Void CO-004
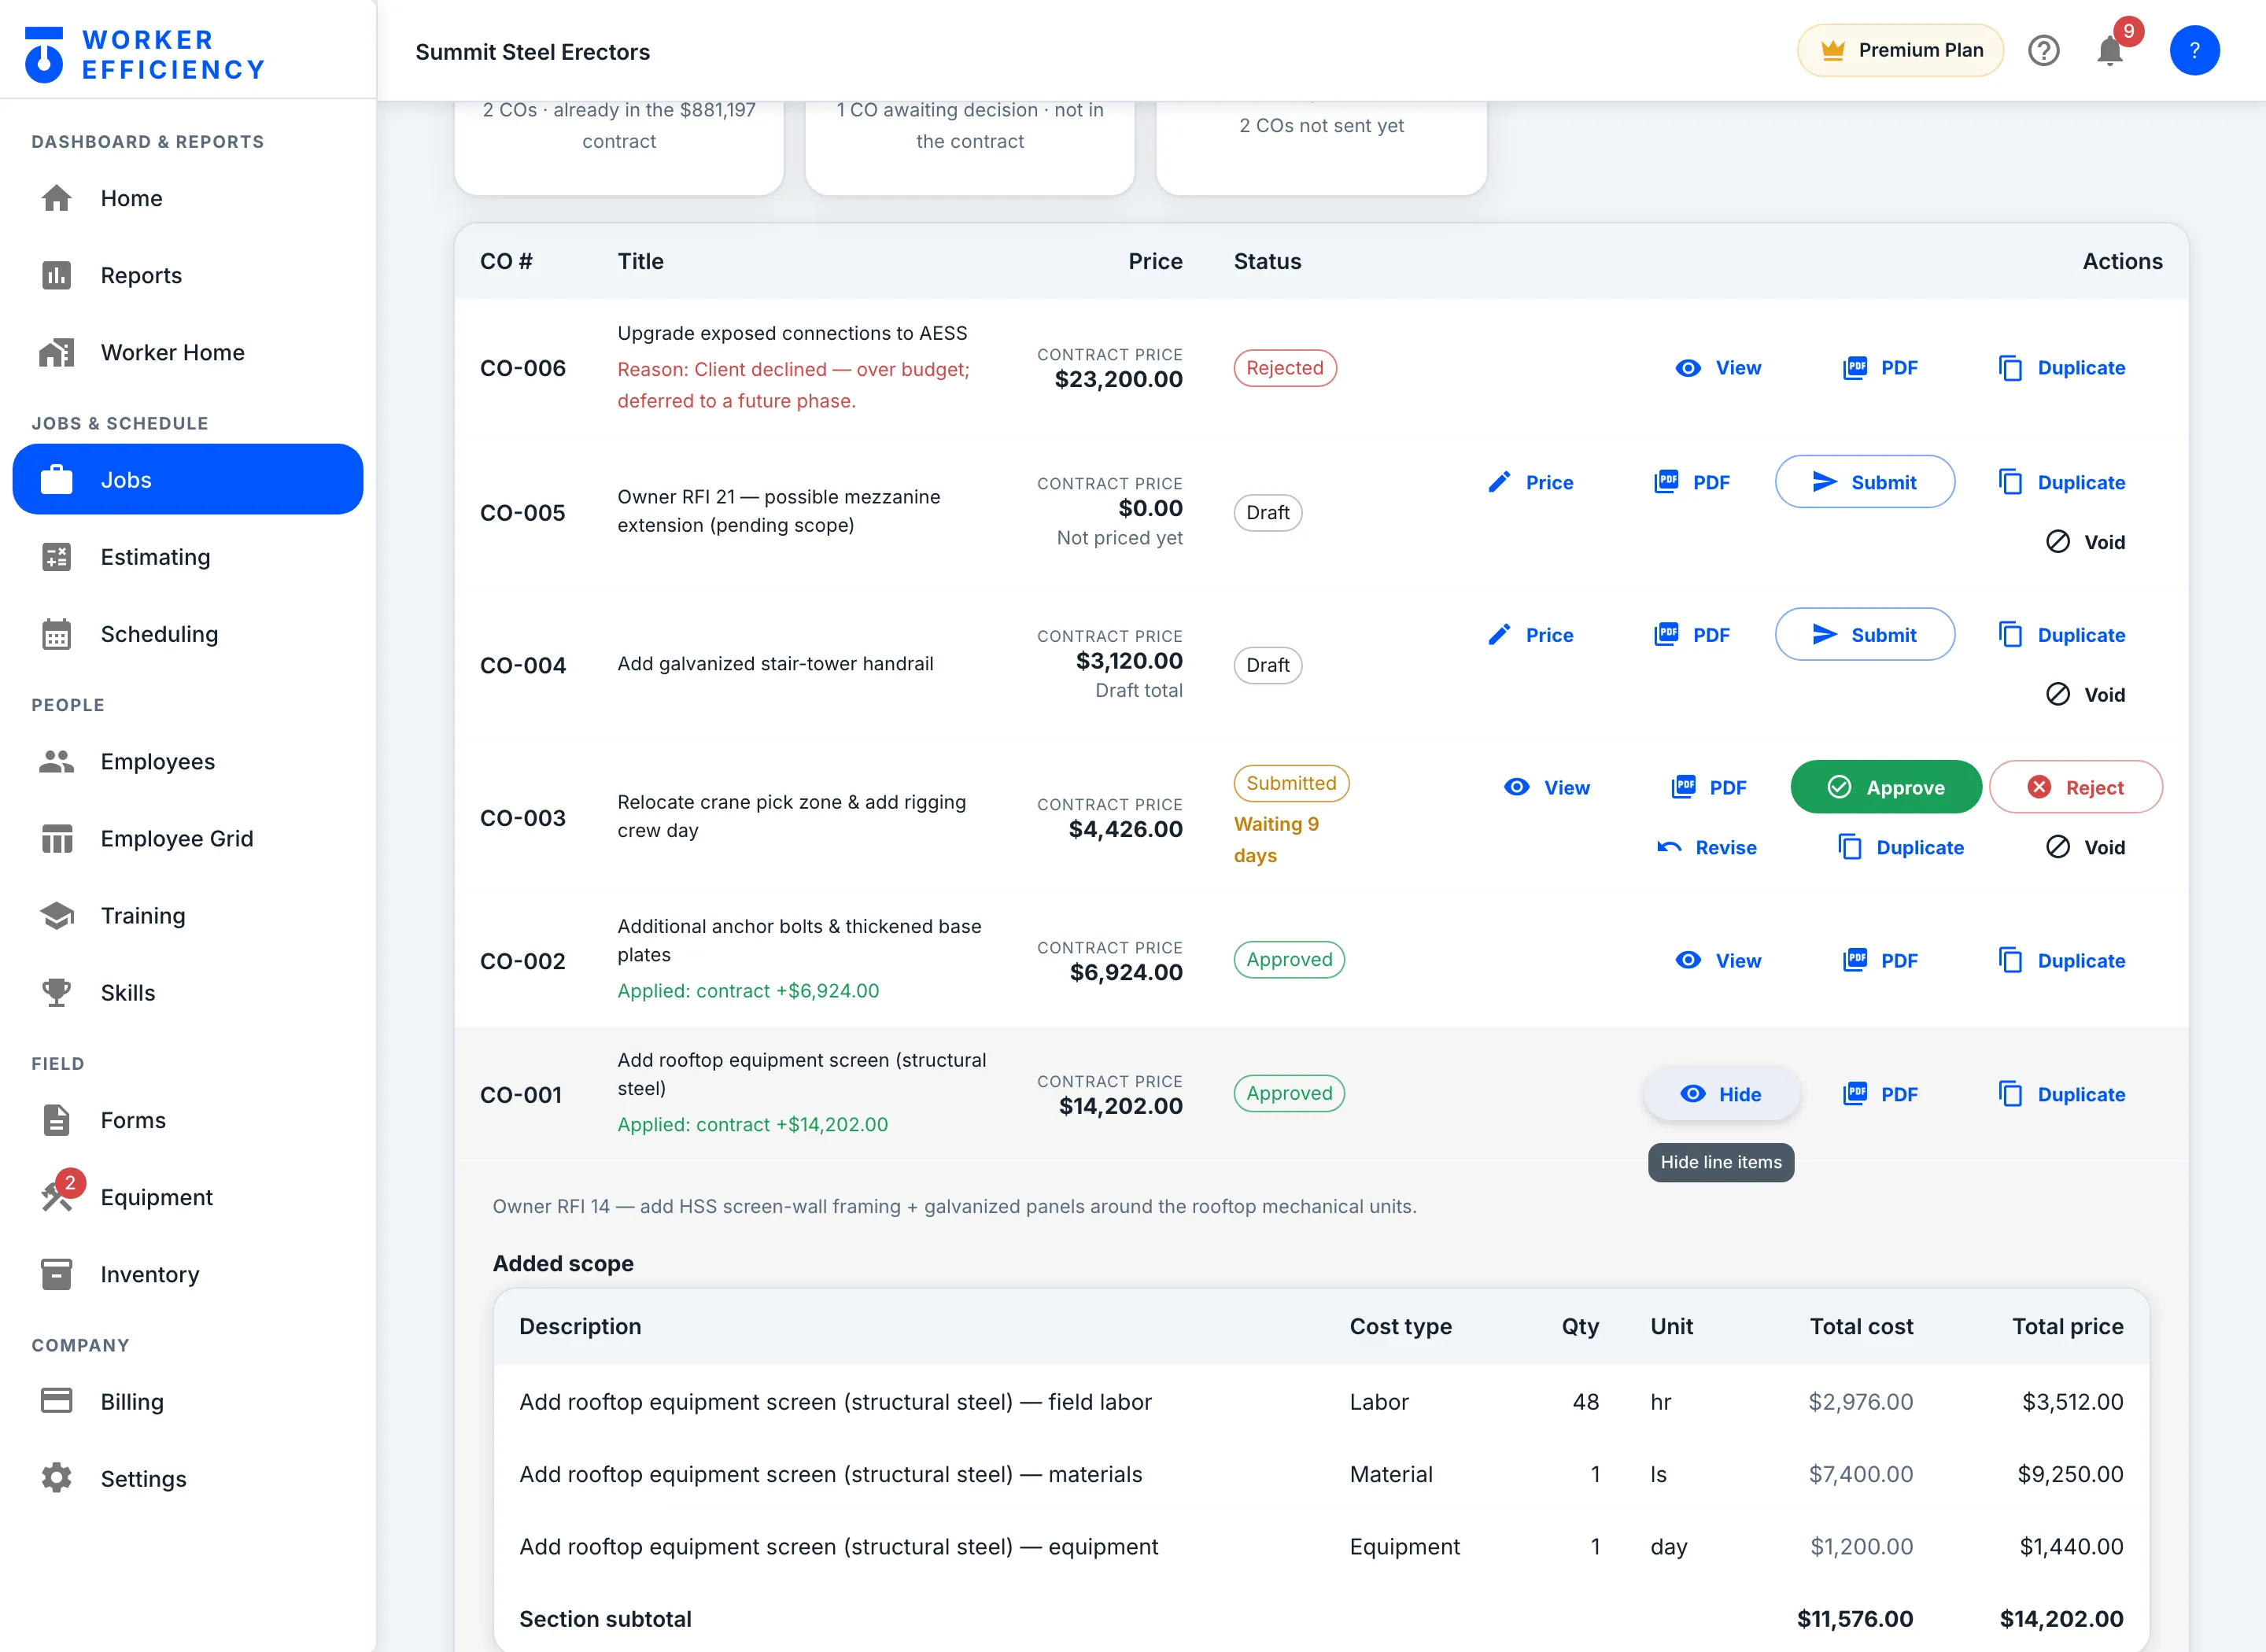 pos(2086,695)
